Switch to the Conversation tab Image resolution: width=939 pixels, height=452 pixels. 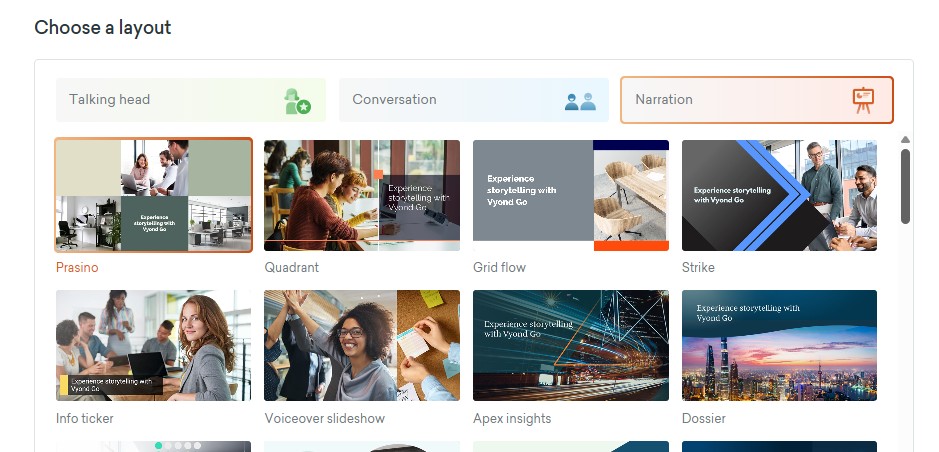474,100
